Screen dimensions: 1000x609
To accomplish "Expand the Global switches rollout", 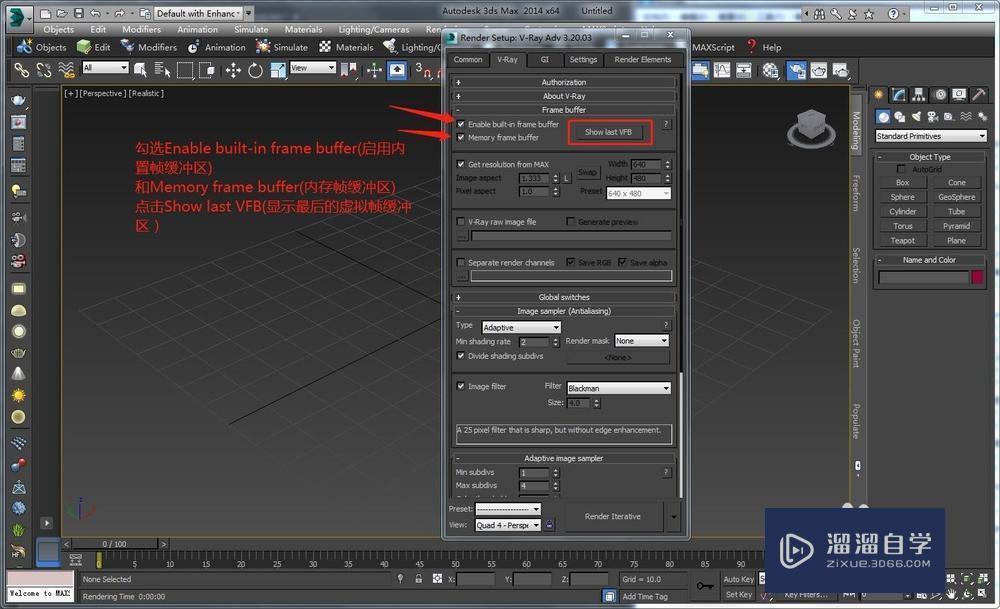I will 564,297.
